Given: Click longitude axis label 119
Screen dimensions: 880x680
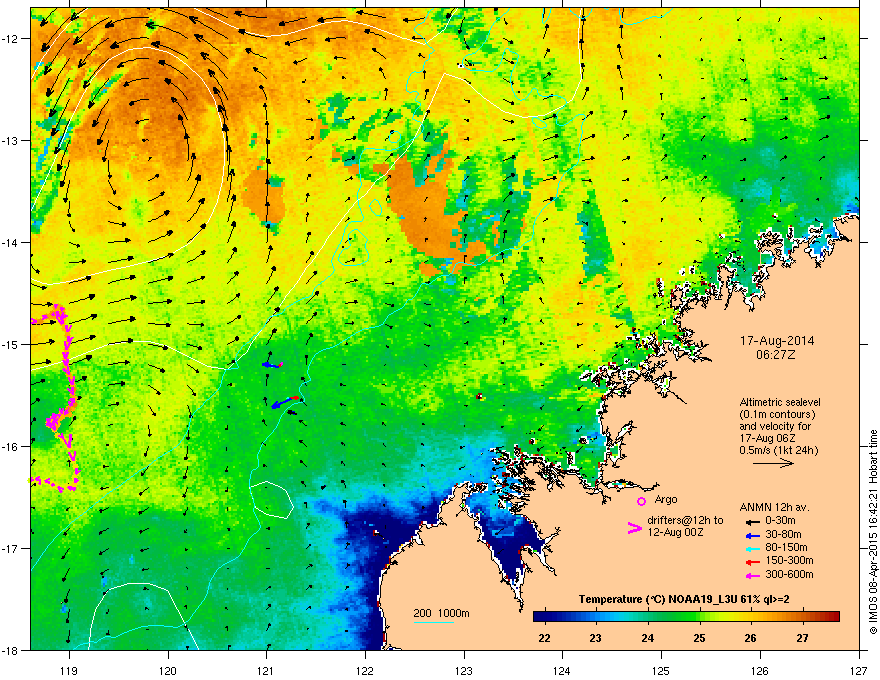Looking at the screenshot, I should 69,670.
